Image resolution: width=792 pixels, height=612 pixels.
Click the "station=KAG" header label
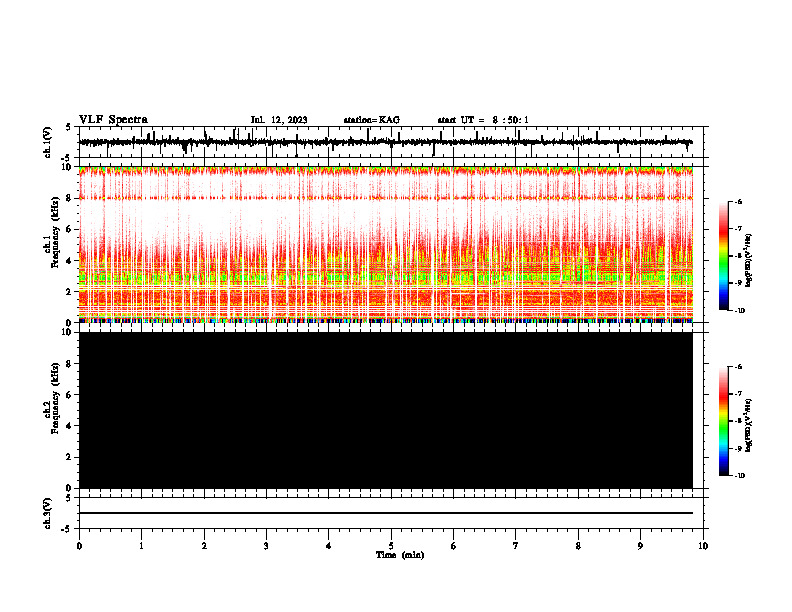coord(372,120)
